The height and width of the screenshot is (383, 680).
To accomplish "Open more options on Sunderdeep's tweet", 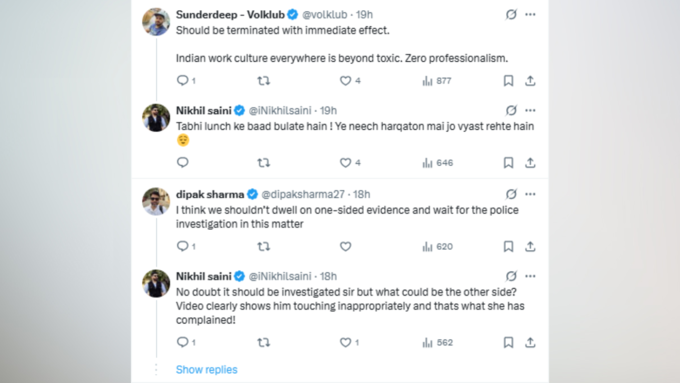I will tap(530, 14).
